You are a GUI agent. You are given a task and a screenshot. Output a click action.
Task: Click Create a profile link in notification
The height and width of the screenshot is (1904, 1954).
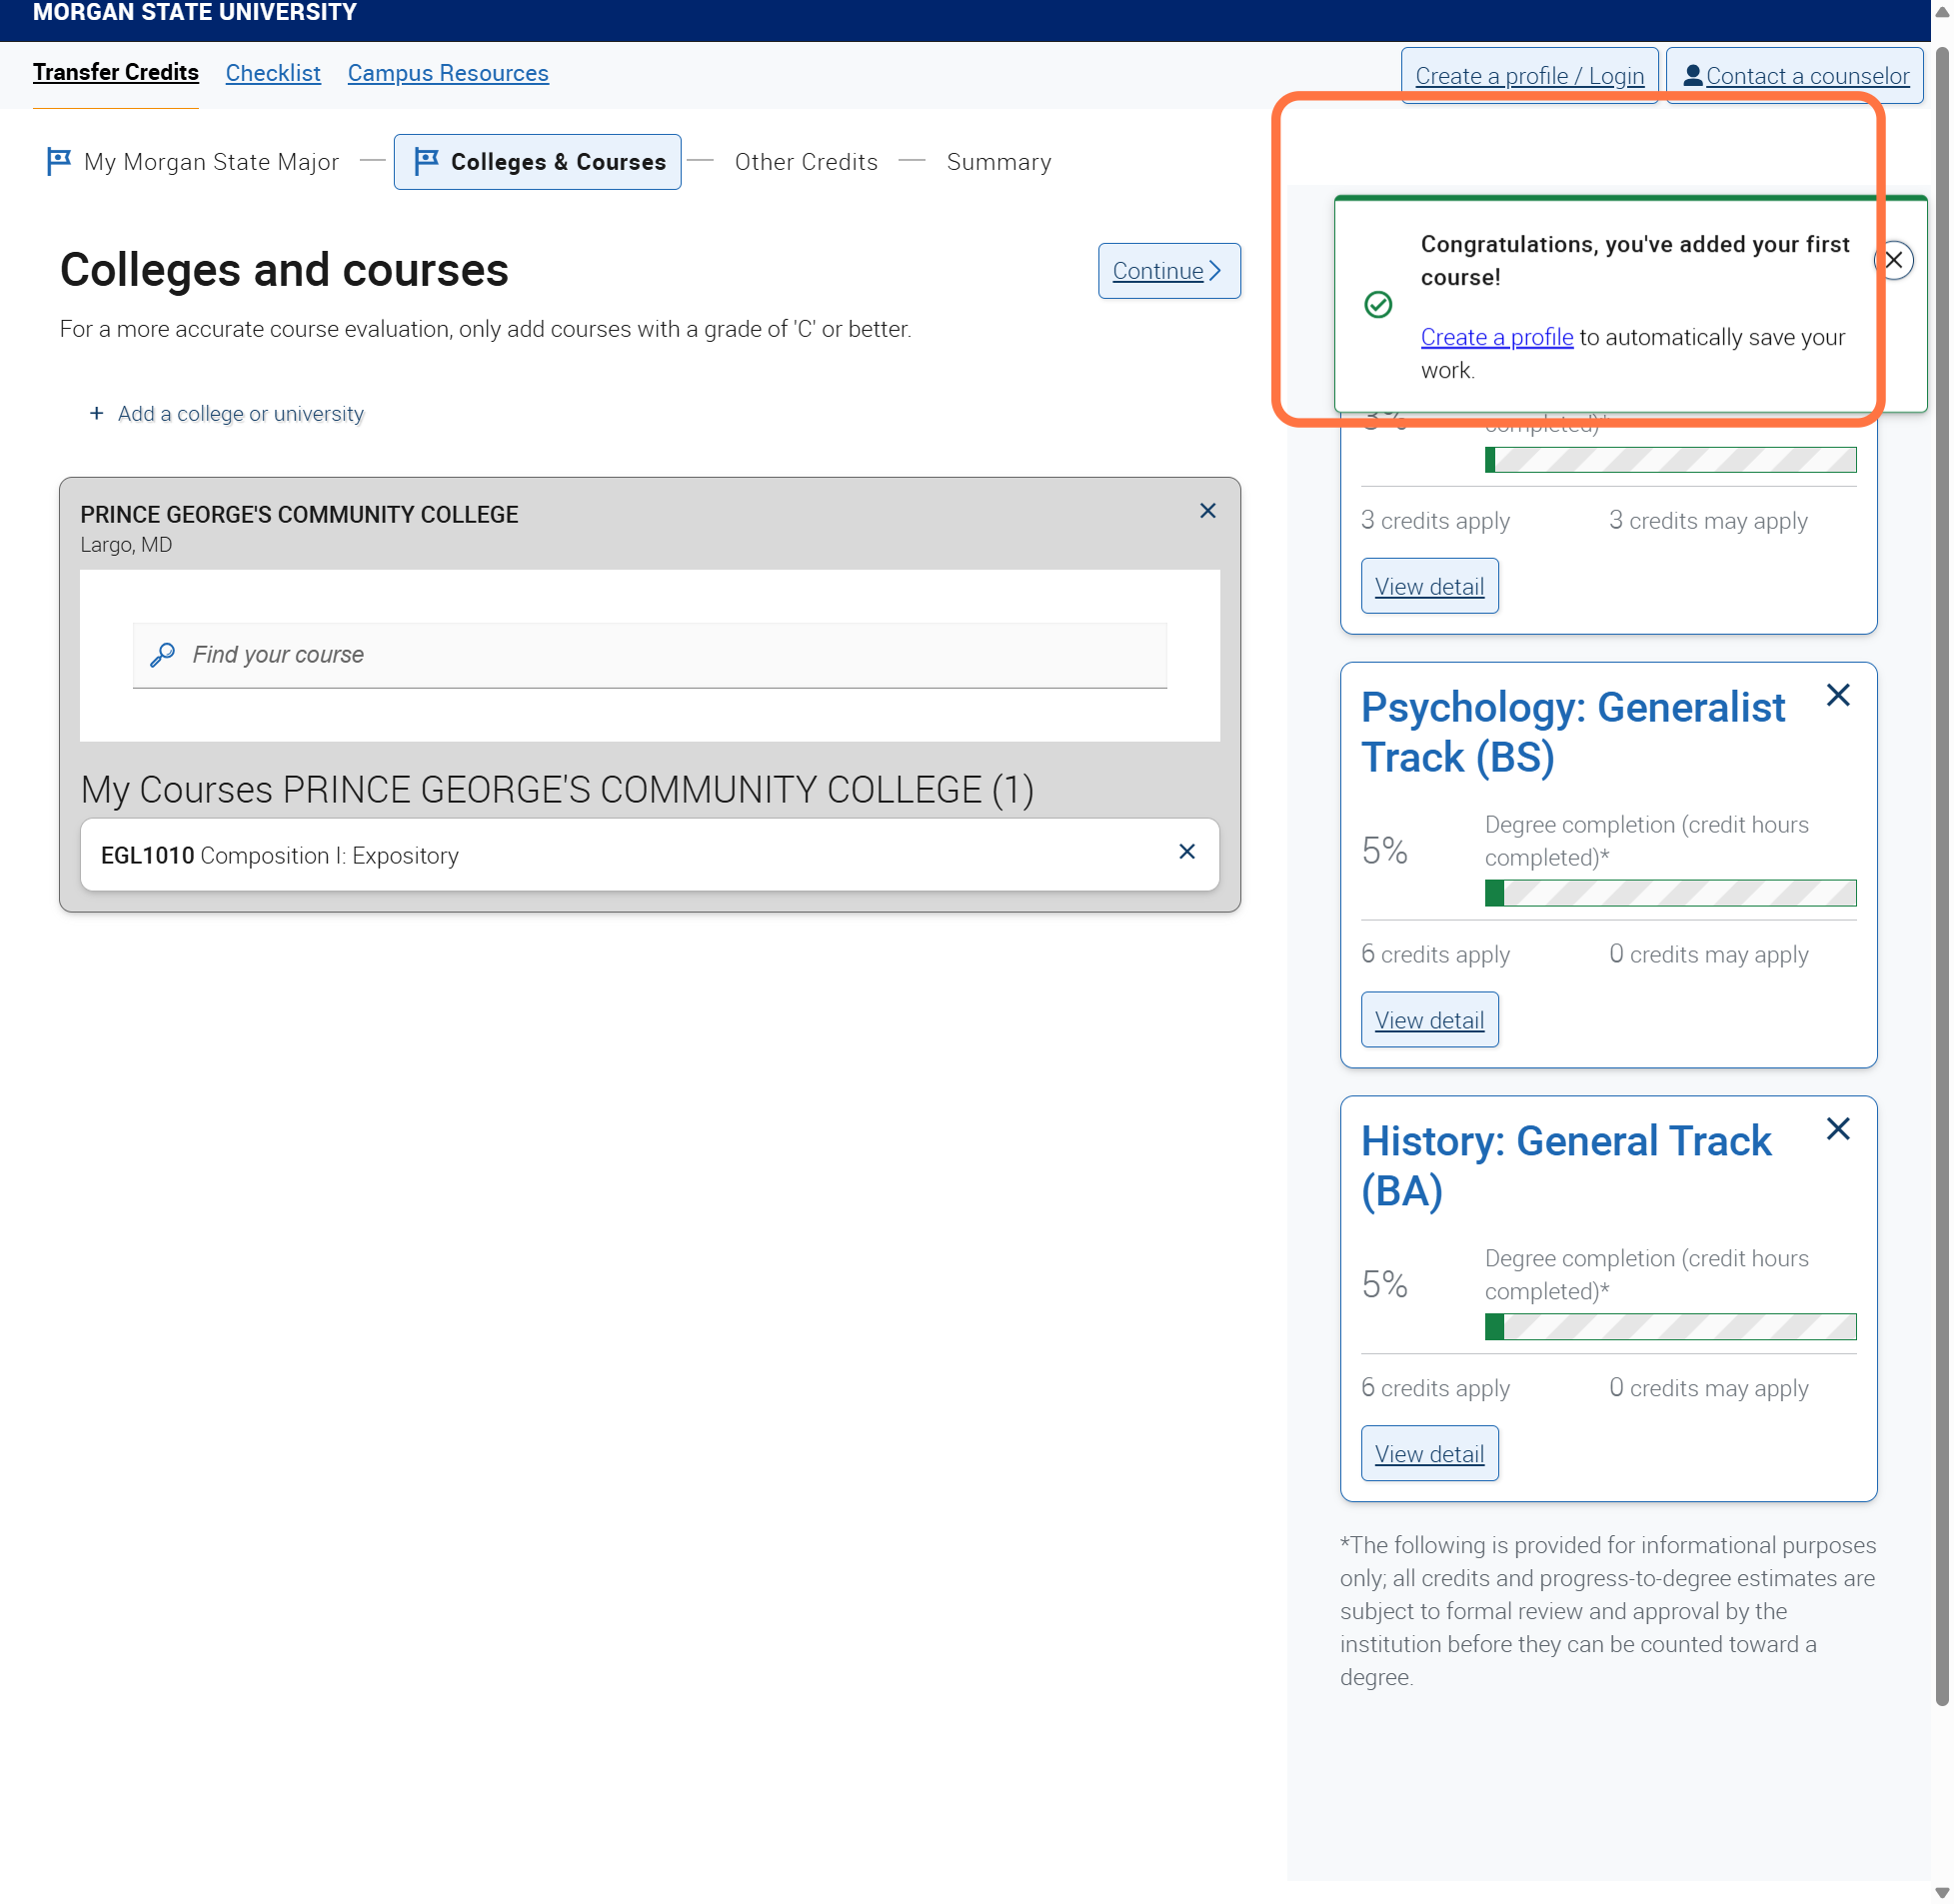(1496, 337)
